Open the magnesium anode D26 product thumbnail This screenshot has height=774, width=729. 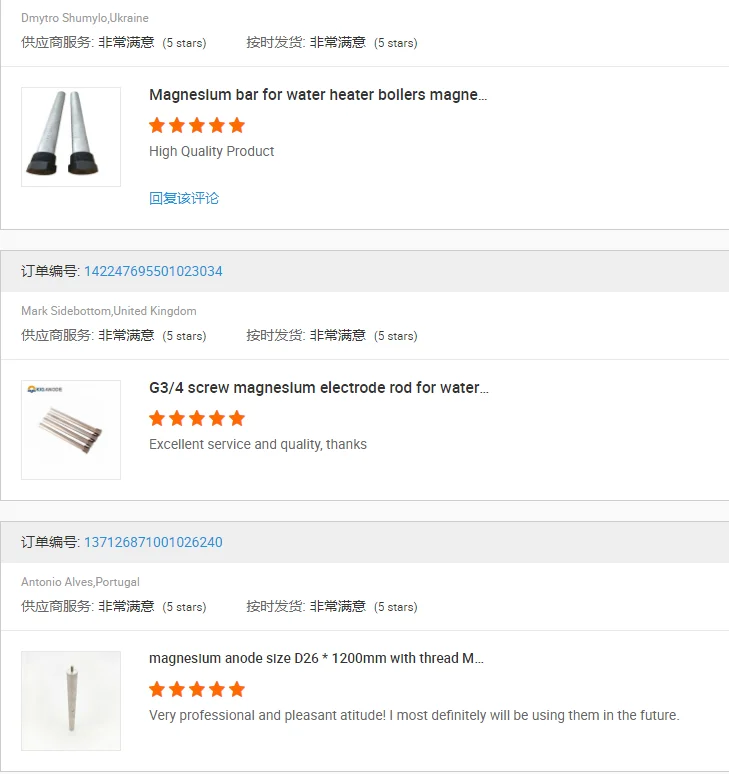point(71,701)
